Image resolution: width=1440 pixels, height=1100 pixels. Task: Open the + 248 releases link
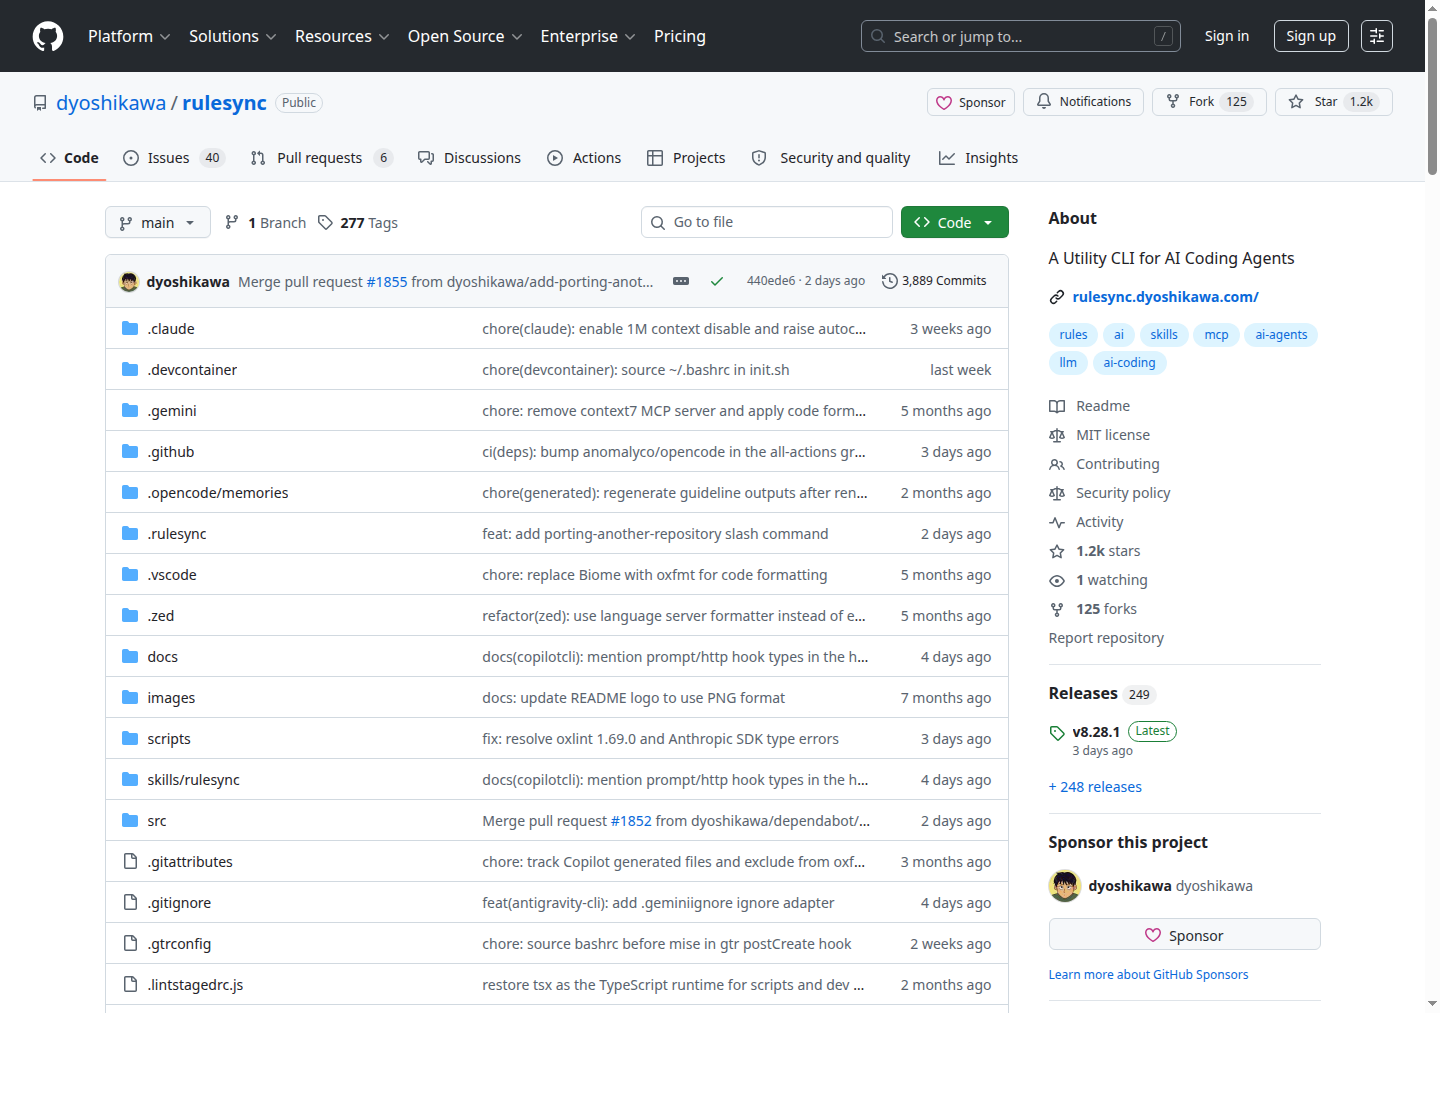click(1095, 787)
